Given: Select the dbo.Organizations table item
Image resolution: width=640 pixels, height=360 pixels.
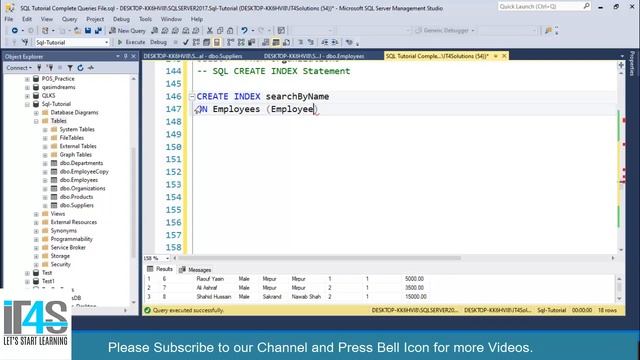Looking at the screenshot, I should pyautogui.click(x=82, y=189).
